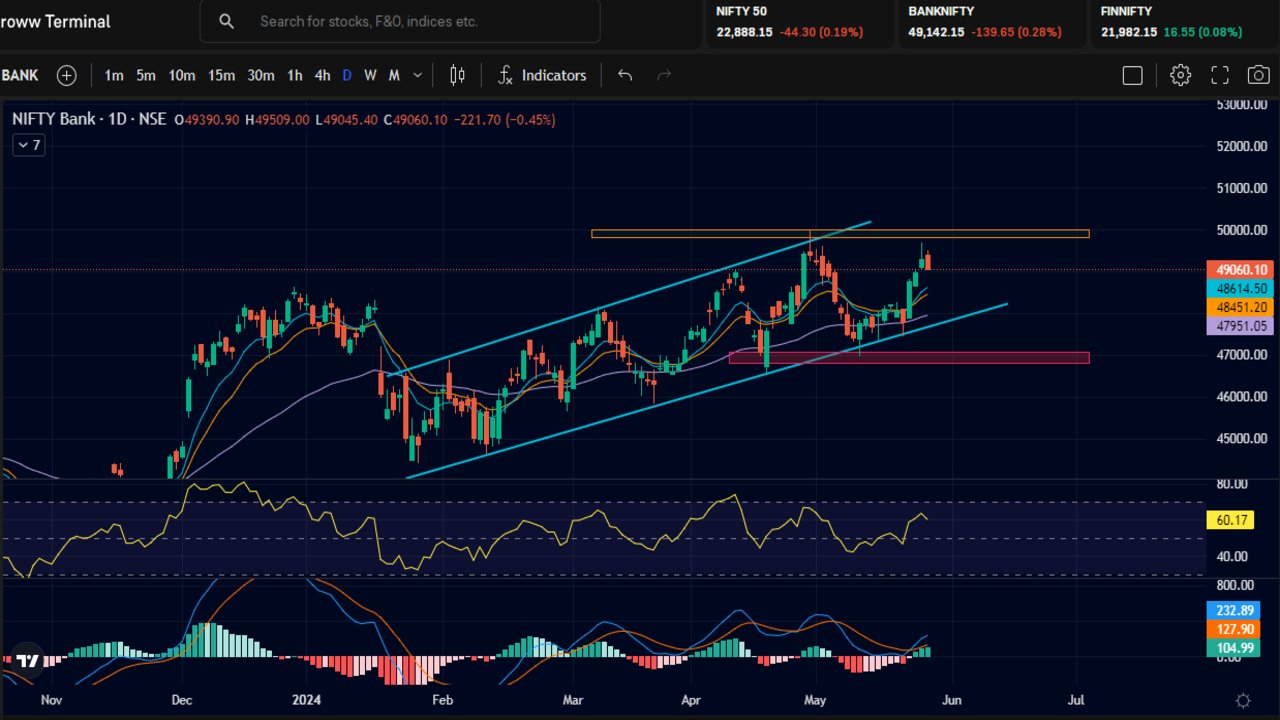Select the pink support zone rectangle
1280x720 pixels.
click(909, 357)
